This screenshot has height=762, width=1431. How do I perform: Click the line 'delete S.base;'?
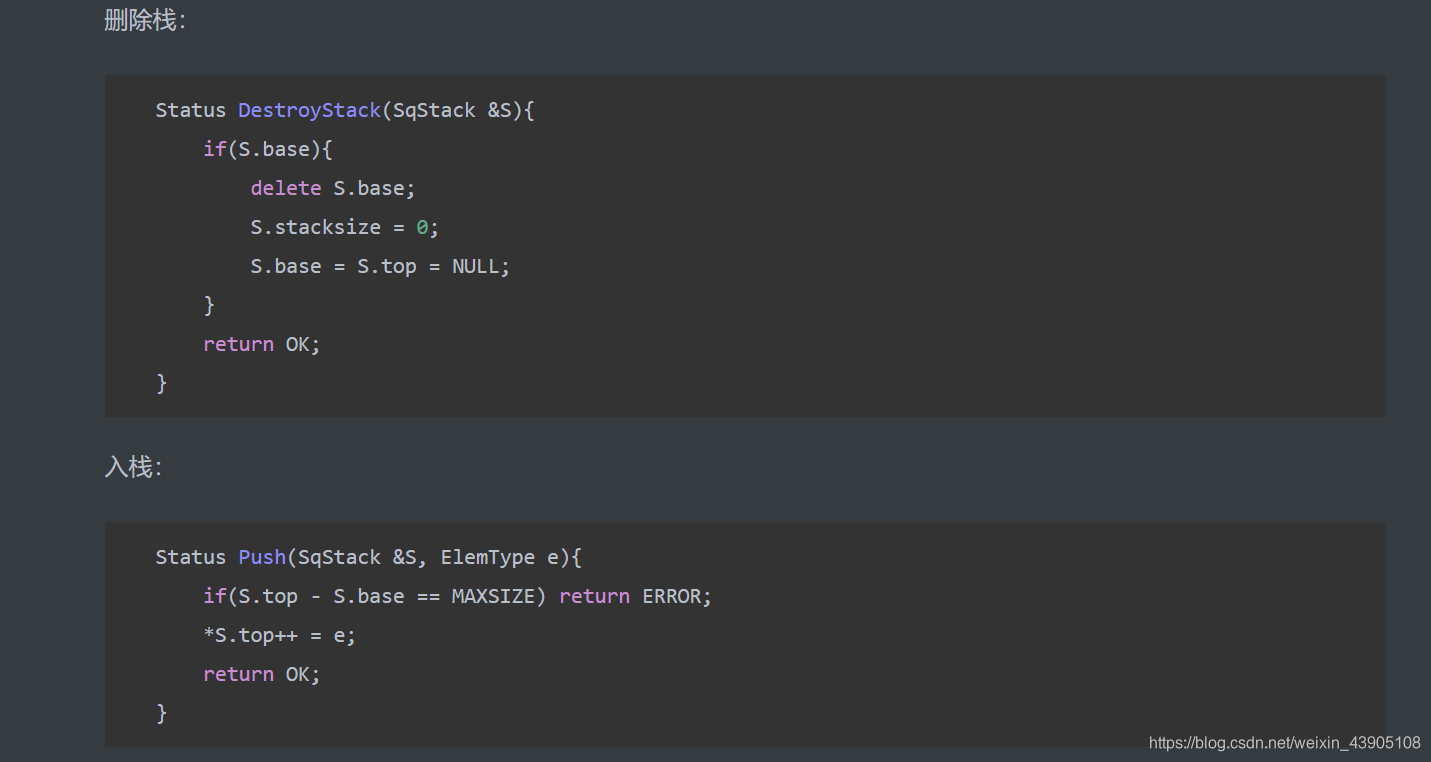point(332,188)
